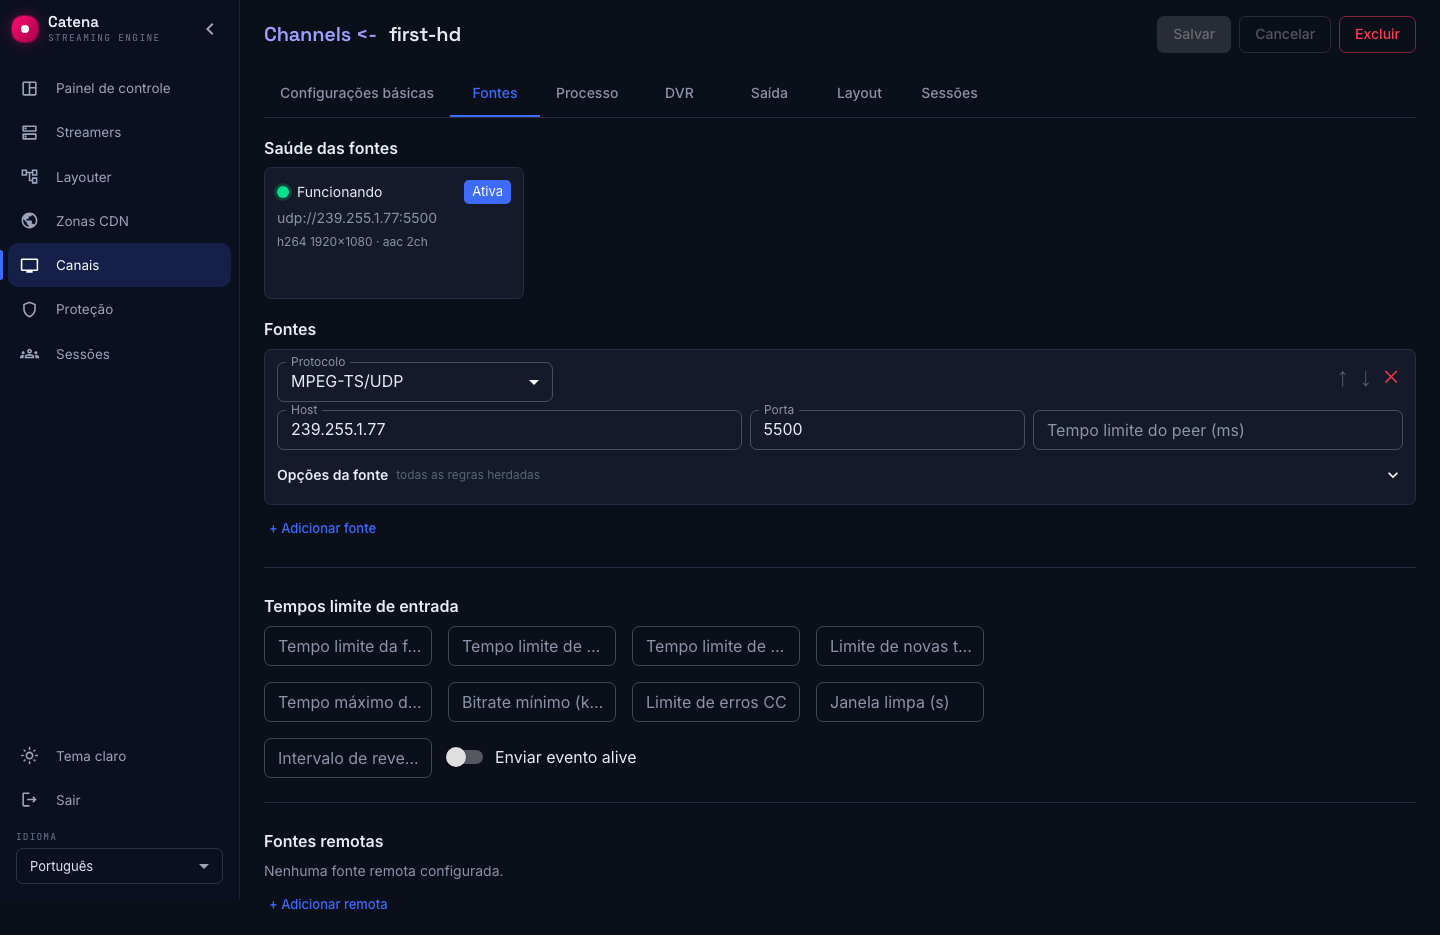Open Proteção in the sidebar
The height and width of the screenshot is (935, 1440).
[119, 309]
